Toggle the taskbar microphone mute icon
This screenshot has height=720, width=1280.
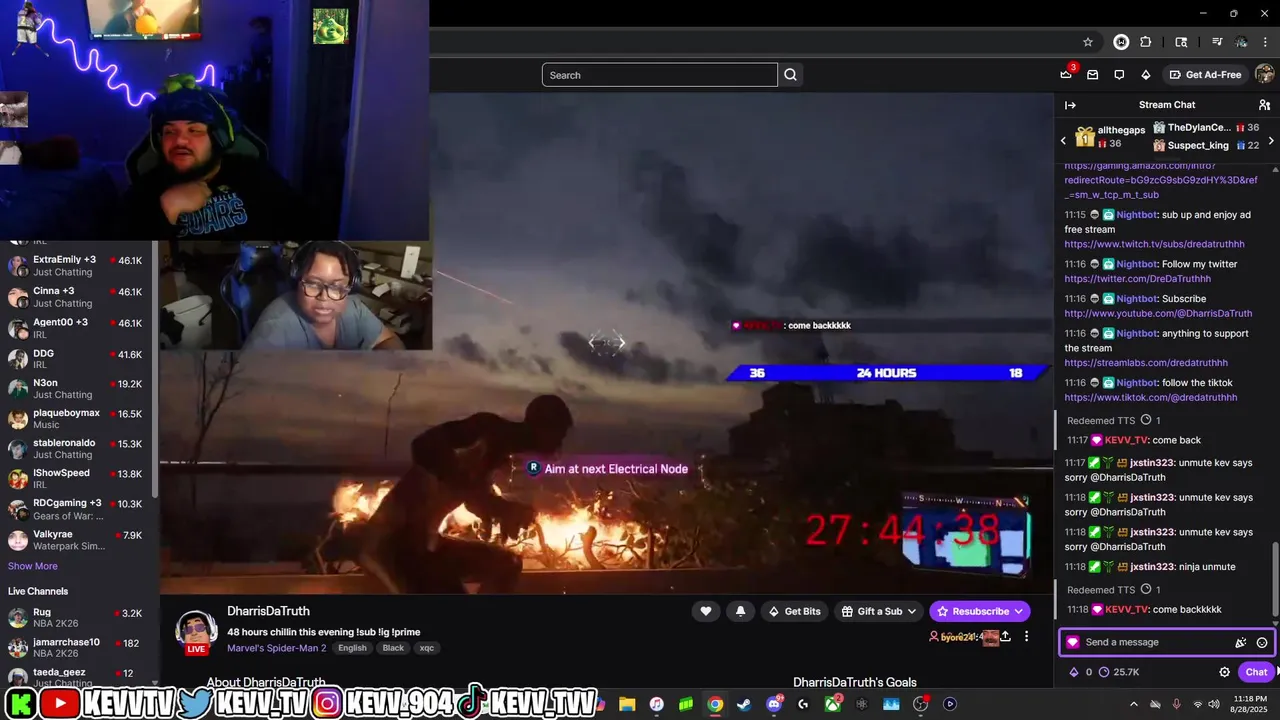click(x=1176, y=704)
